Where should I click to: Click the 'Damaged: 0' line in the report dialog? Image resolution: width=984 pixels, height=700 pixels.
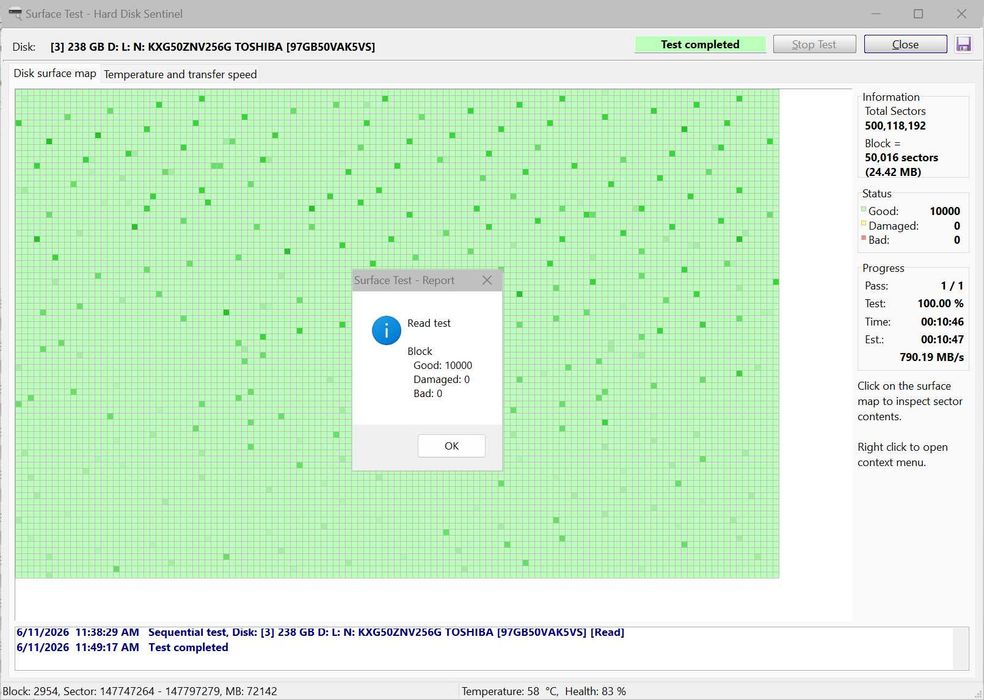[441, 379]
